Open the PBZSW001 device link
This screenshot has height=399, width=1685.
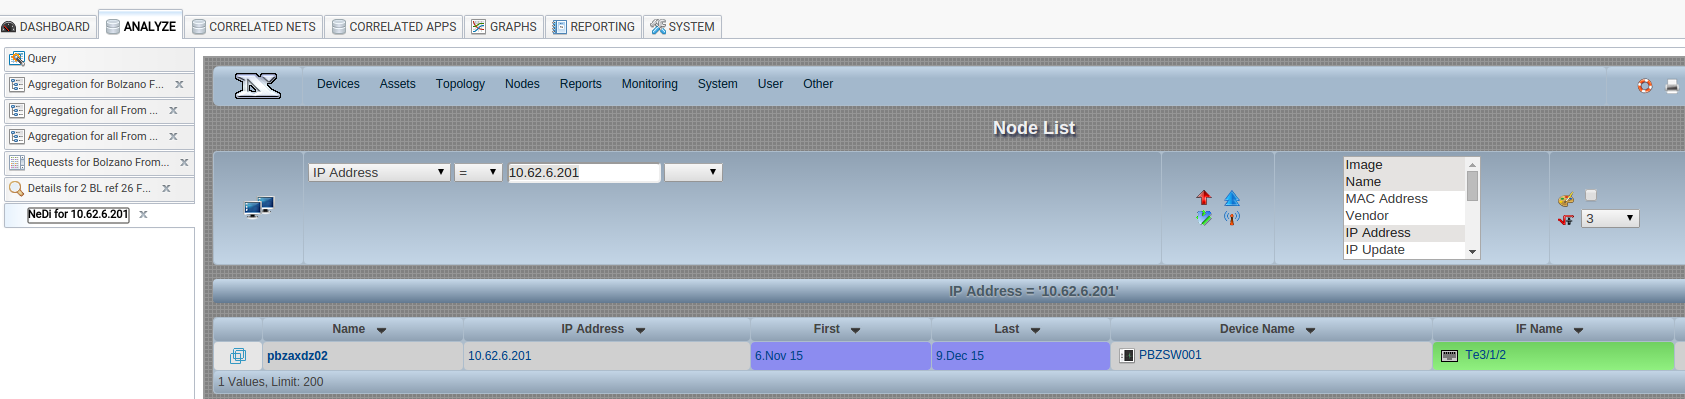pyautogui.click(x=1170, y=355)
